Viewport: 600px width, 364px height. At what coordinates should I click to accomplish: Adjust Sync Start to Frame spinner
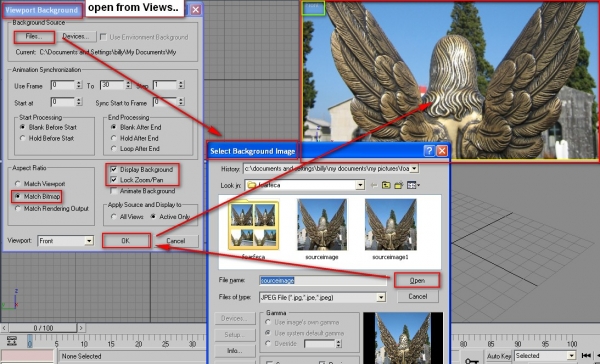[x=181, y=102]
